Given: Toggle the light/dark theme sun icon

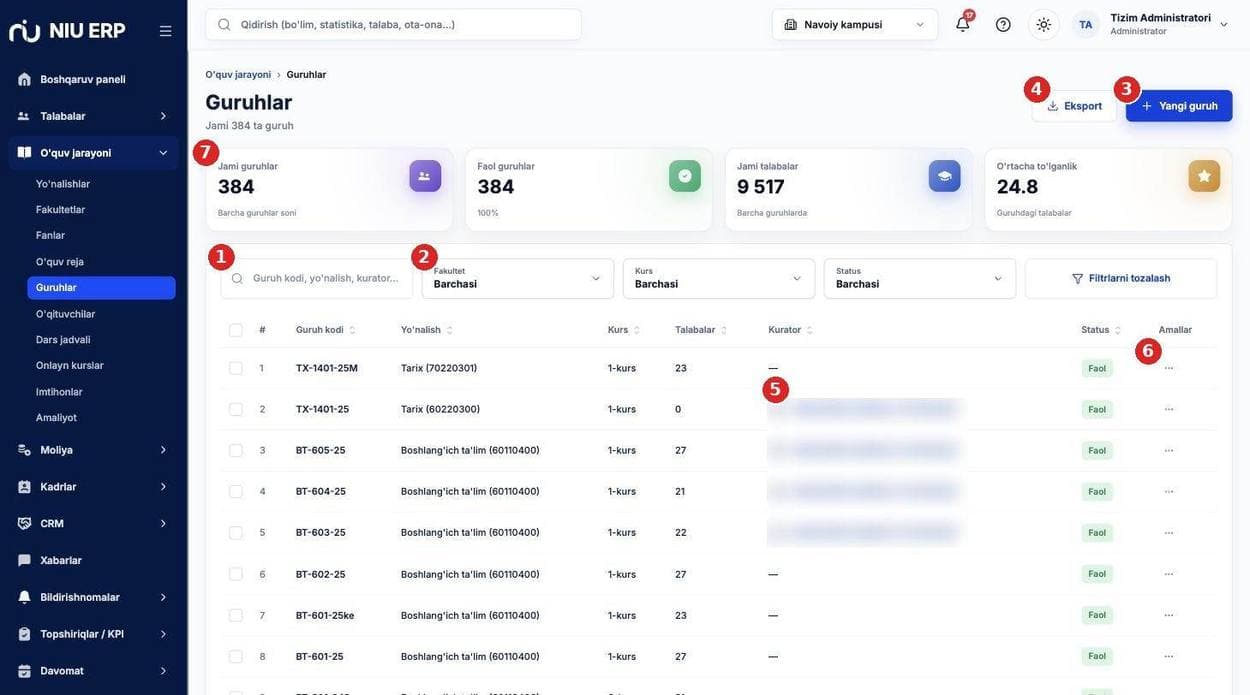Looking at the screenshot, I should click(1043, 24).
